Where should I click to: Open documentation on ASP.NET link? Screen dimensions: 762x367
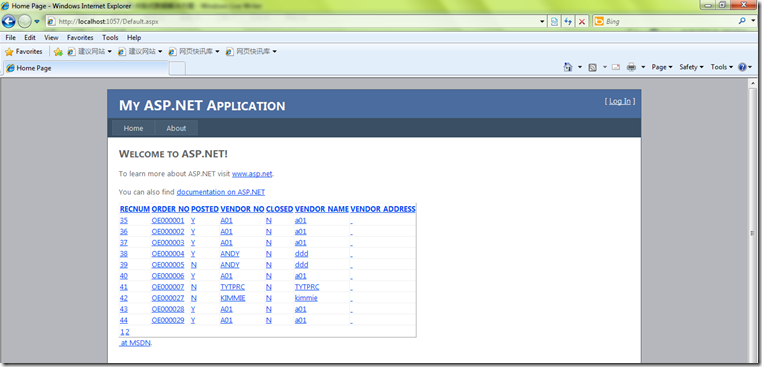221,192
